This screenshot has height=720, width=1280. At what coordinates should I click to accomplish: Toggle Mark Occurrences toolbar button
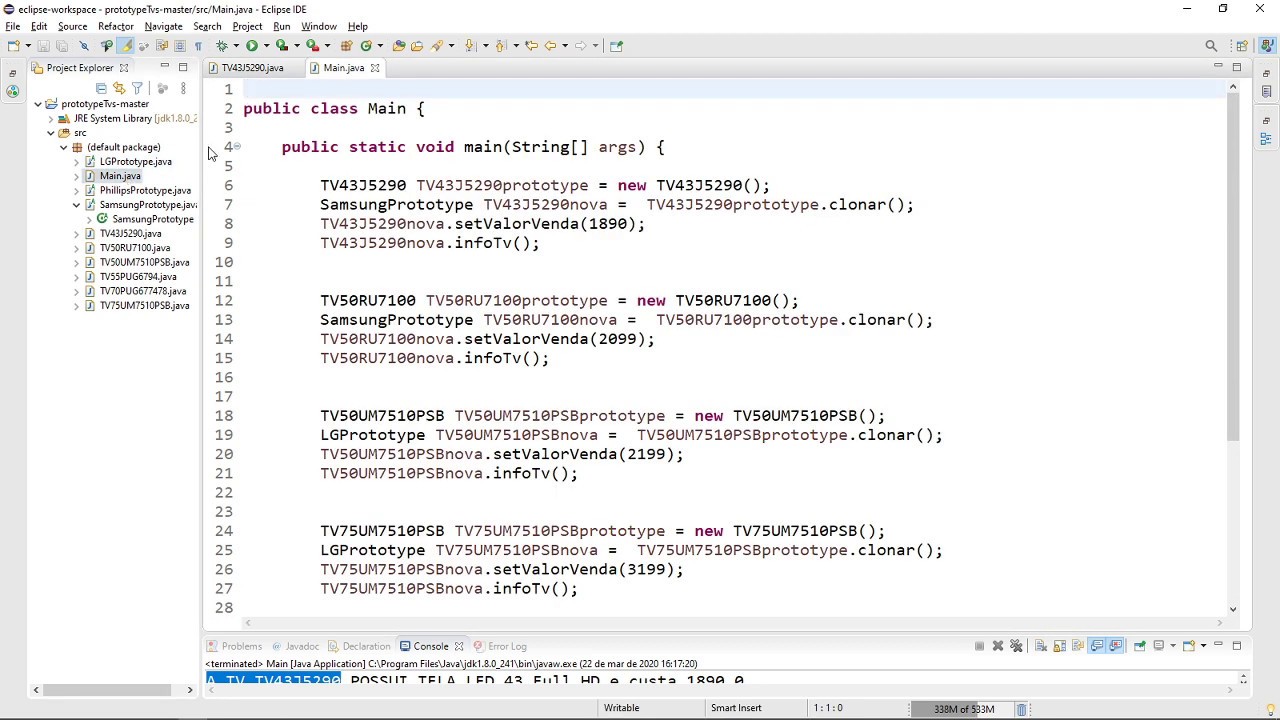(125, 45)
